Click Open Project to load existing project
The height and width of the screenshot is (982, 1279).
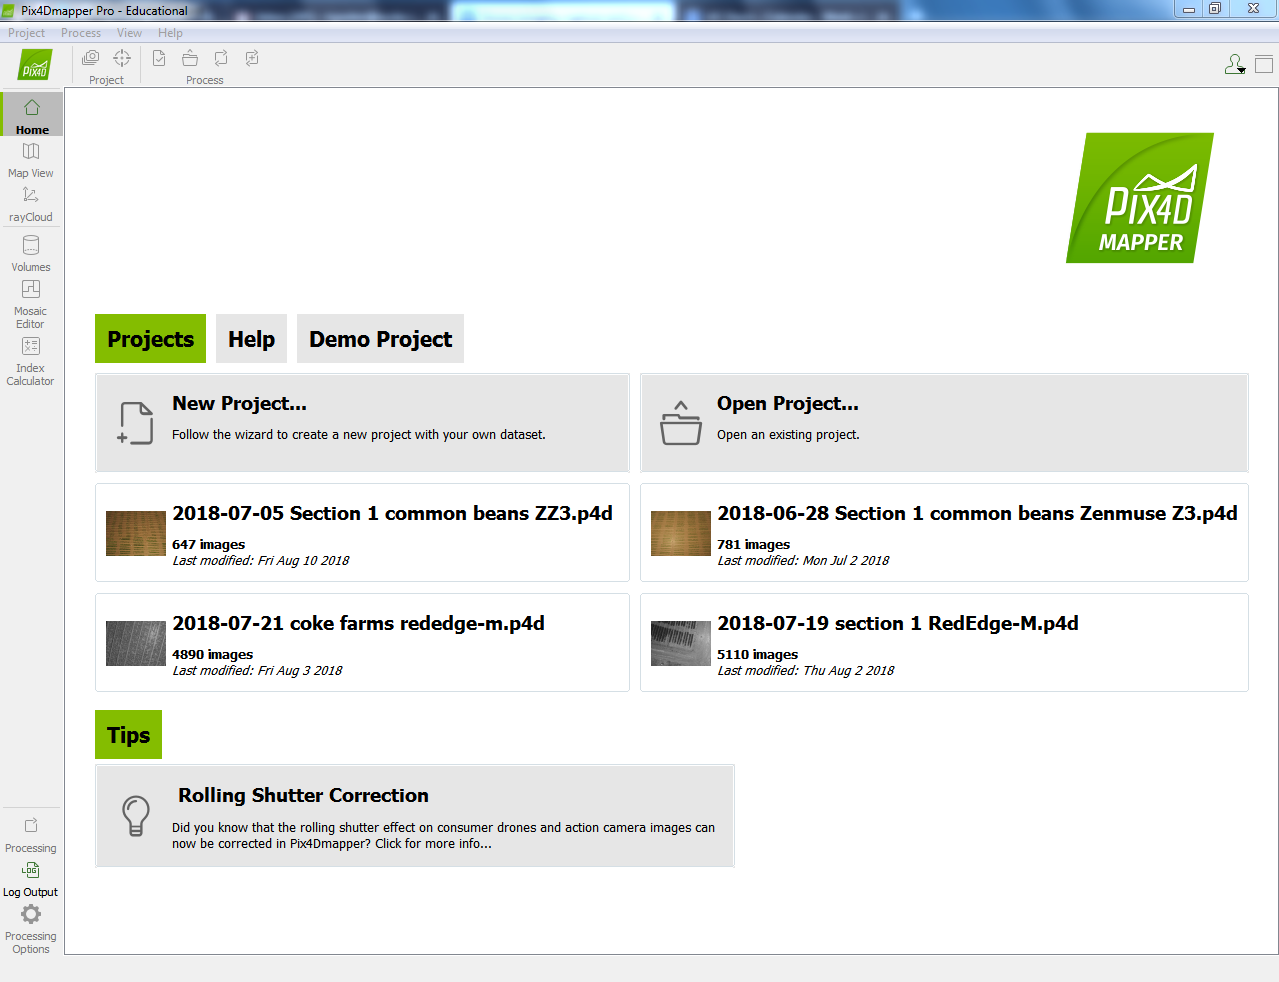tap(944, 423)
